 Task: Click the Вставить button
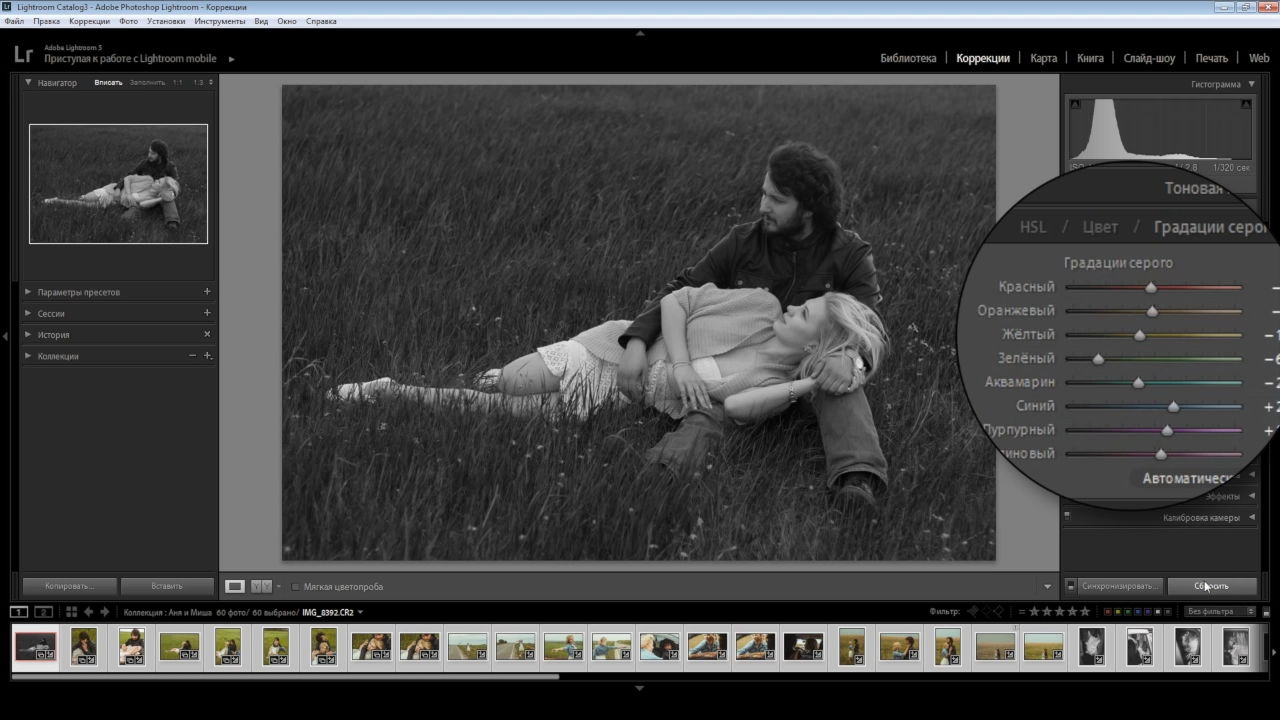(x=166, y=586)
